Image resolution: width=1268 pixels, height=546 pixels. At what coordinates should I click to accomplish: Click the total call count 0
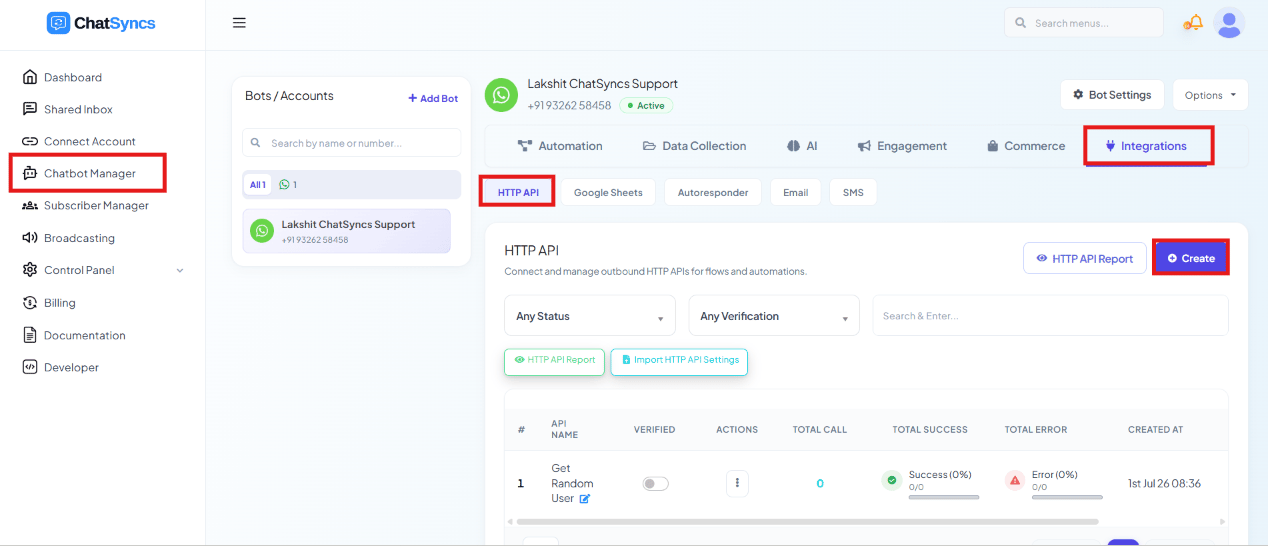(x=820, y=484)
